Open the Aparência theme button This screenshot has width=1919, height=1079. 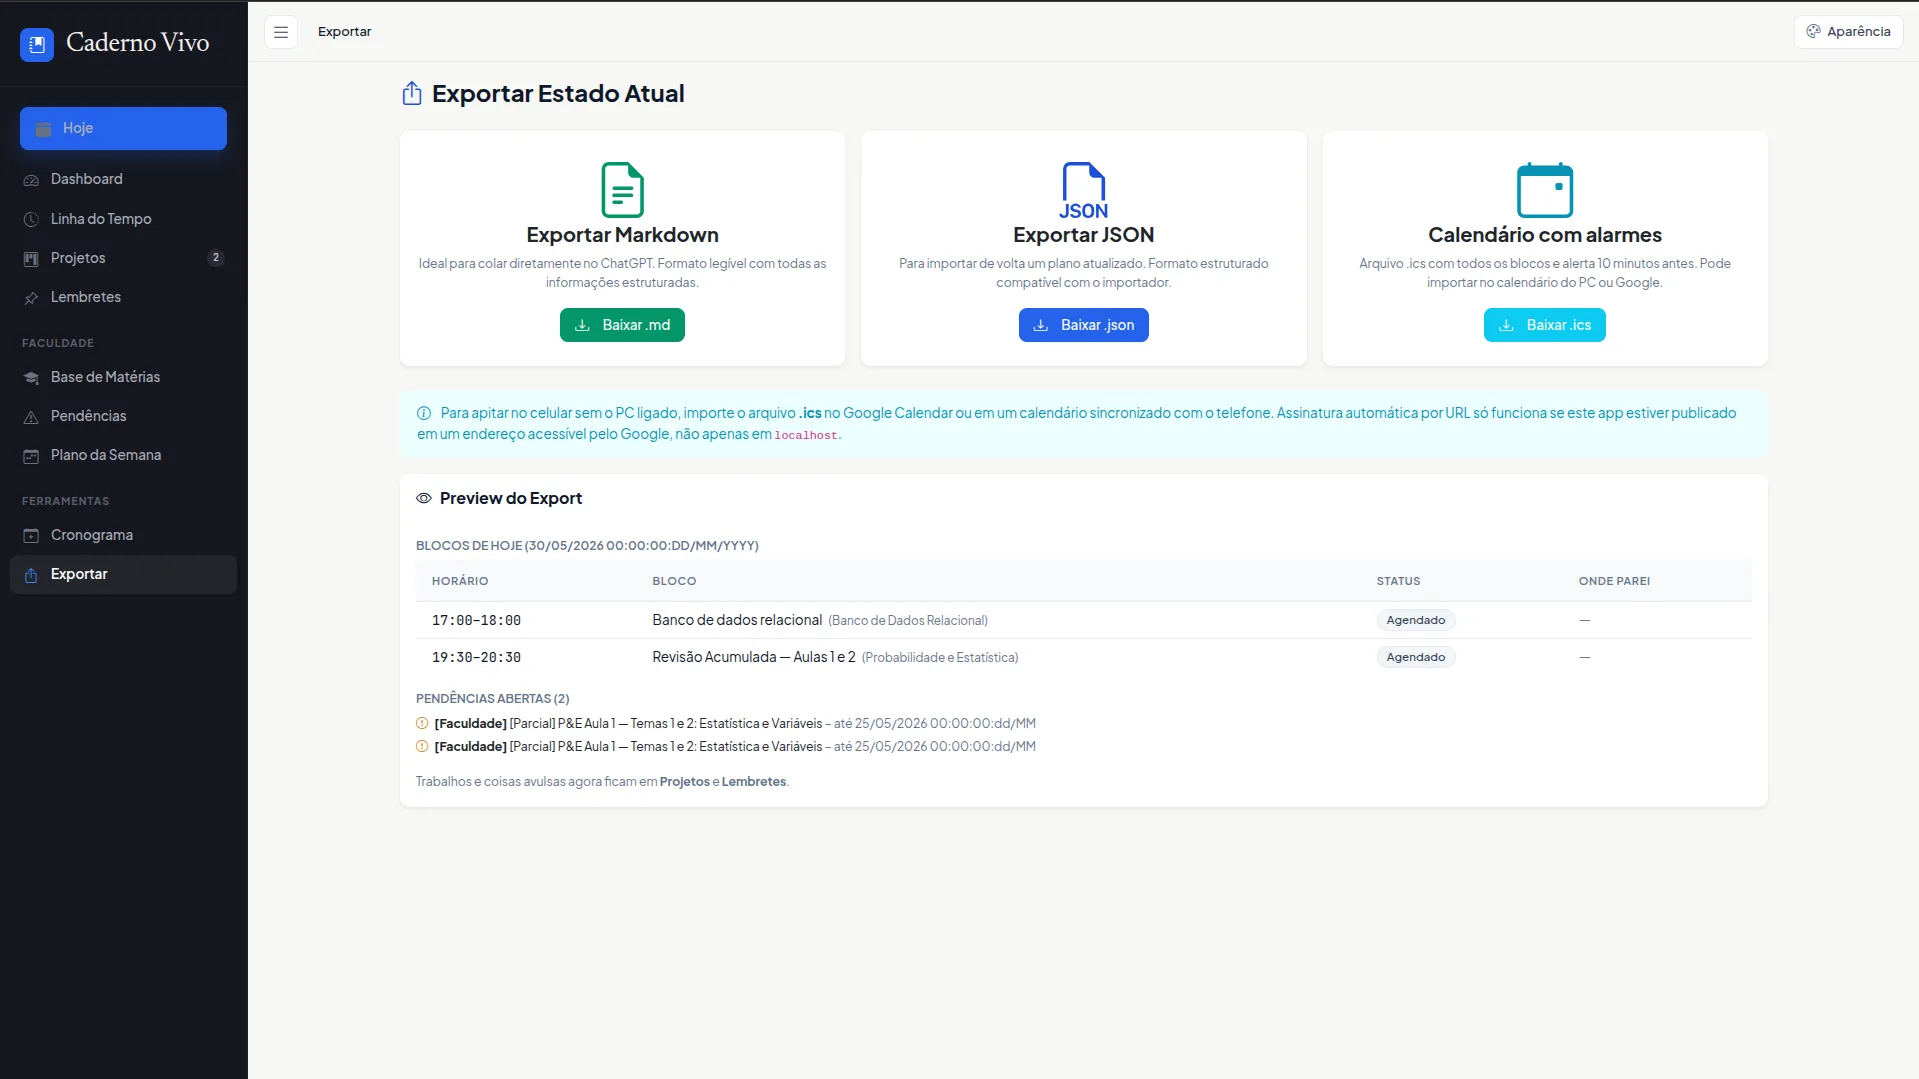(x=1848, y=32)
